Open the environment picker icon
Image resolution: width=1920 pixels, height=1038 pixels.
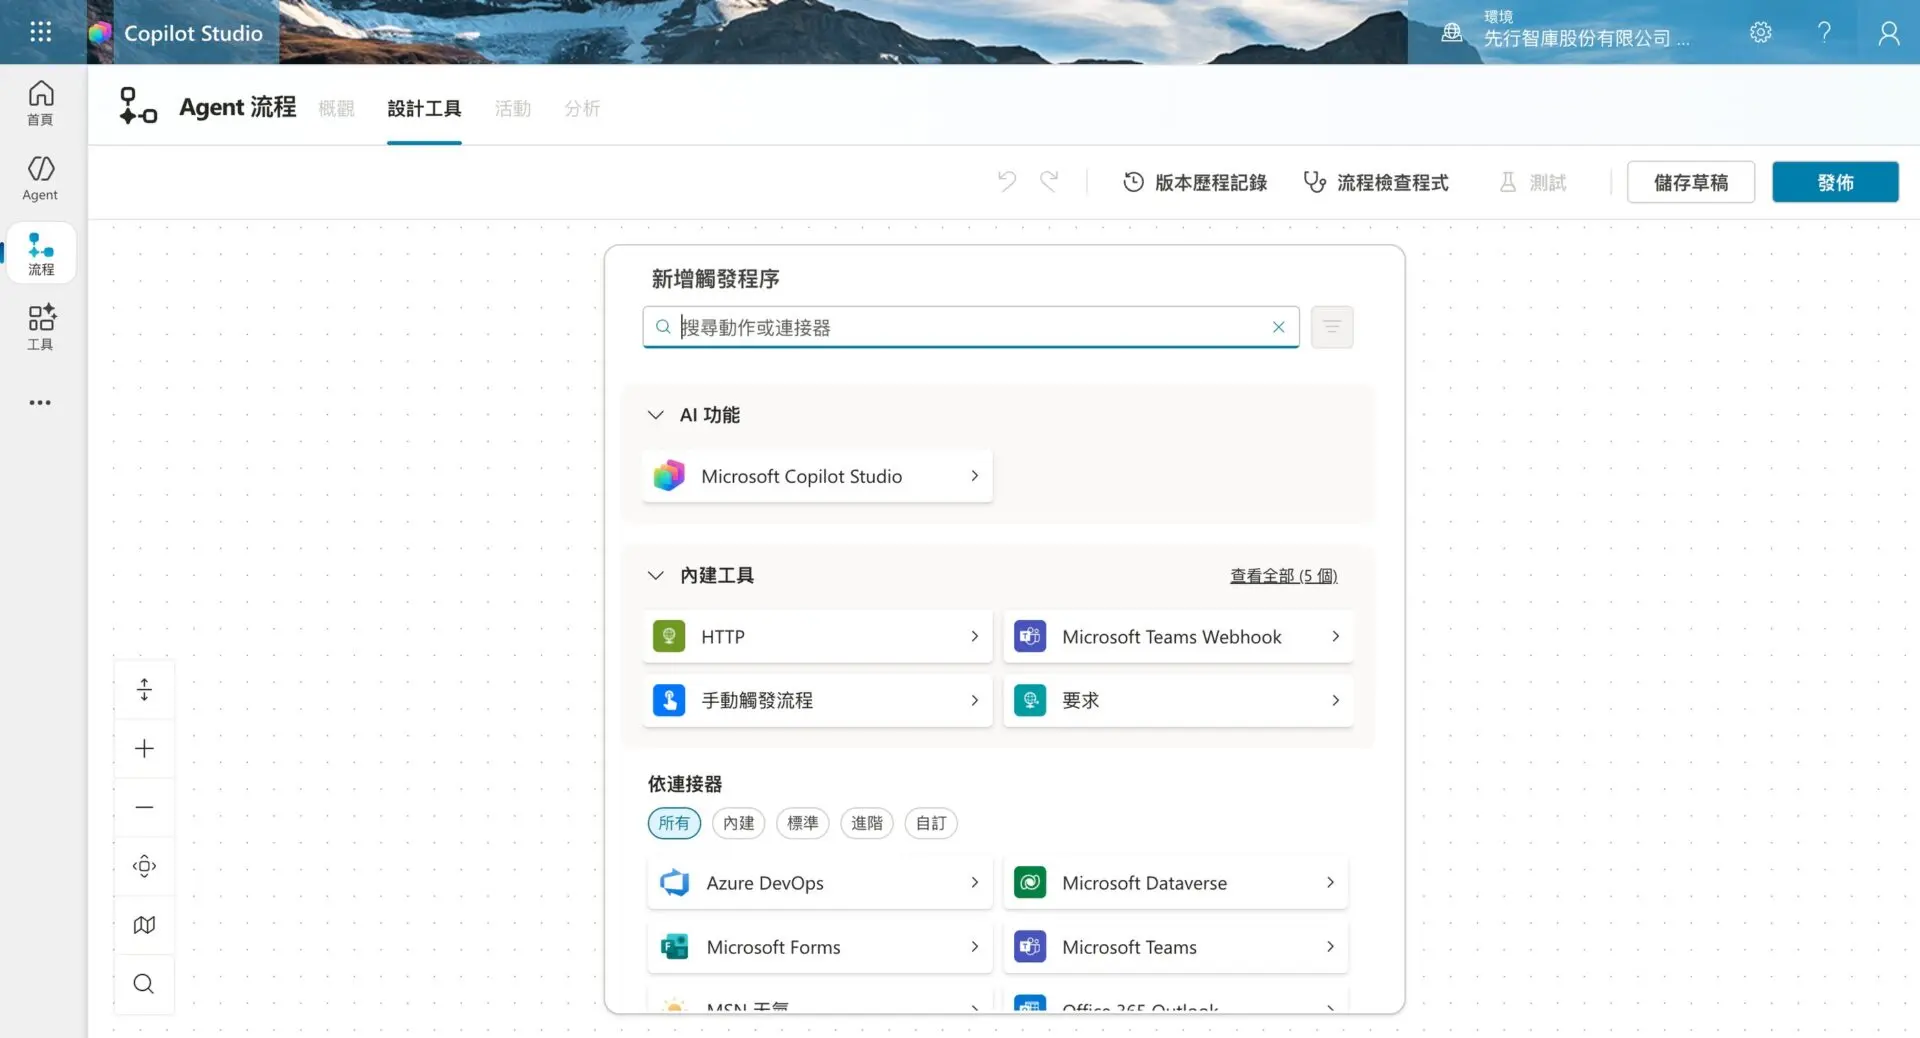pos(1452,33)
